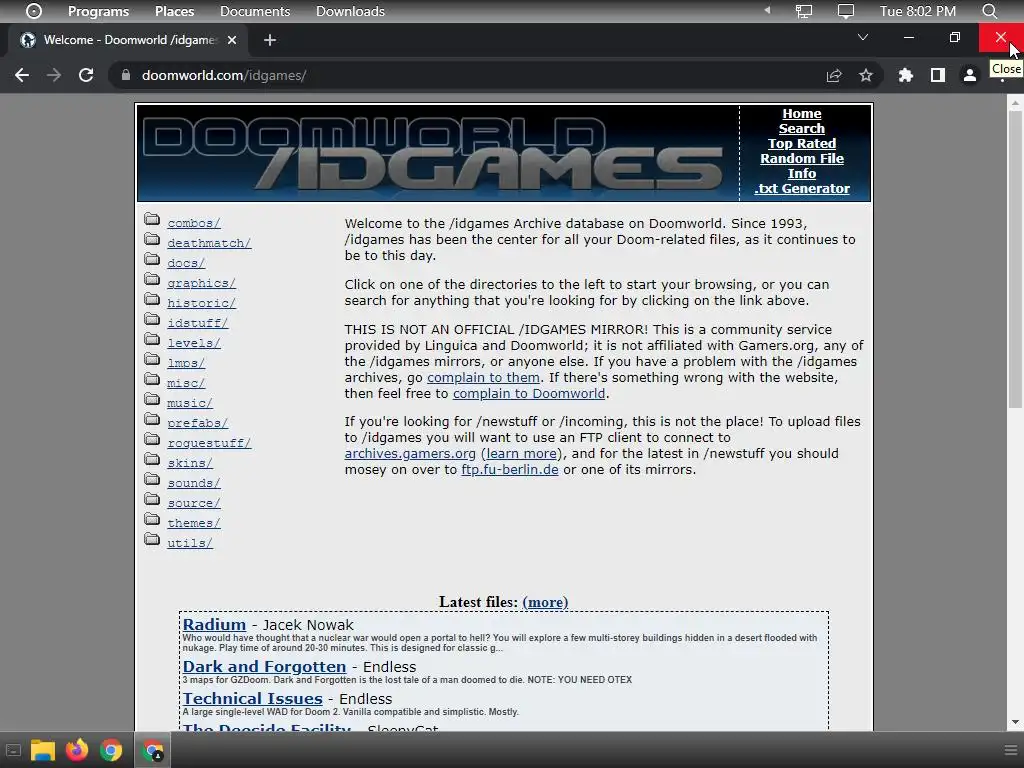Open the profile avatar menu
The width and height of the screenshot is (1024, 768).
point(970,75)
